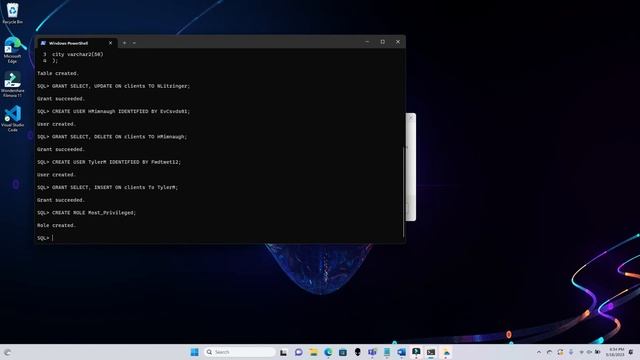Open Chat from the taskbar
The width and height of the screenshot is (640, 360).
pos(298,352)
